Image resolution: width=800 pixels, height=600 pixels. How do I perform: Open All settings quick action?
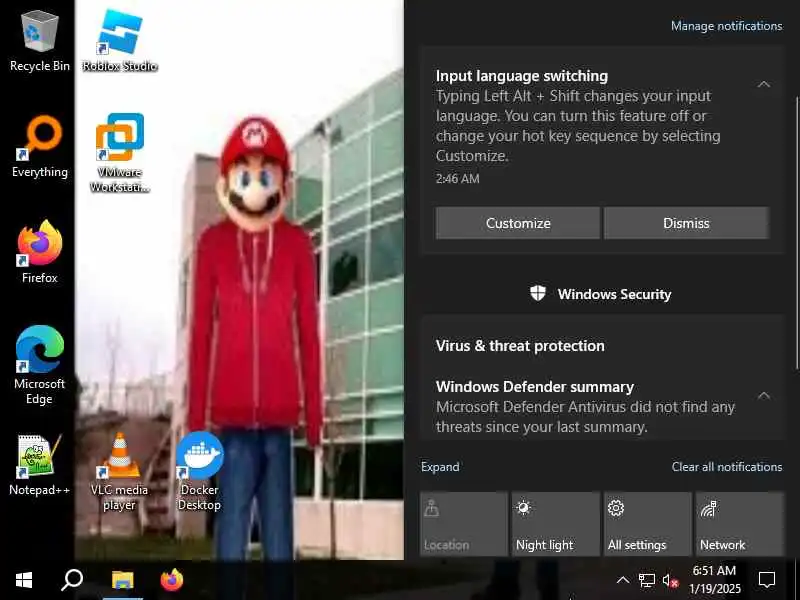pyautogui.click(x=647, y=524)
